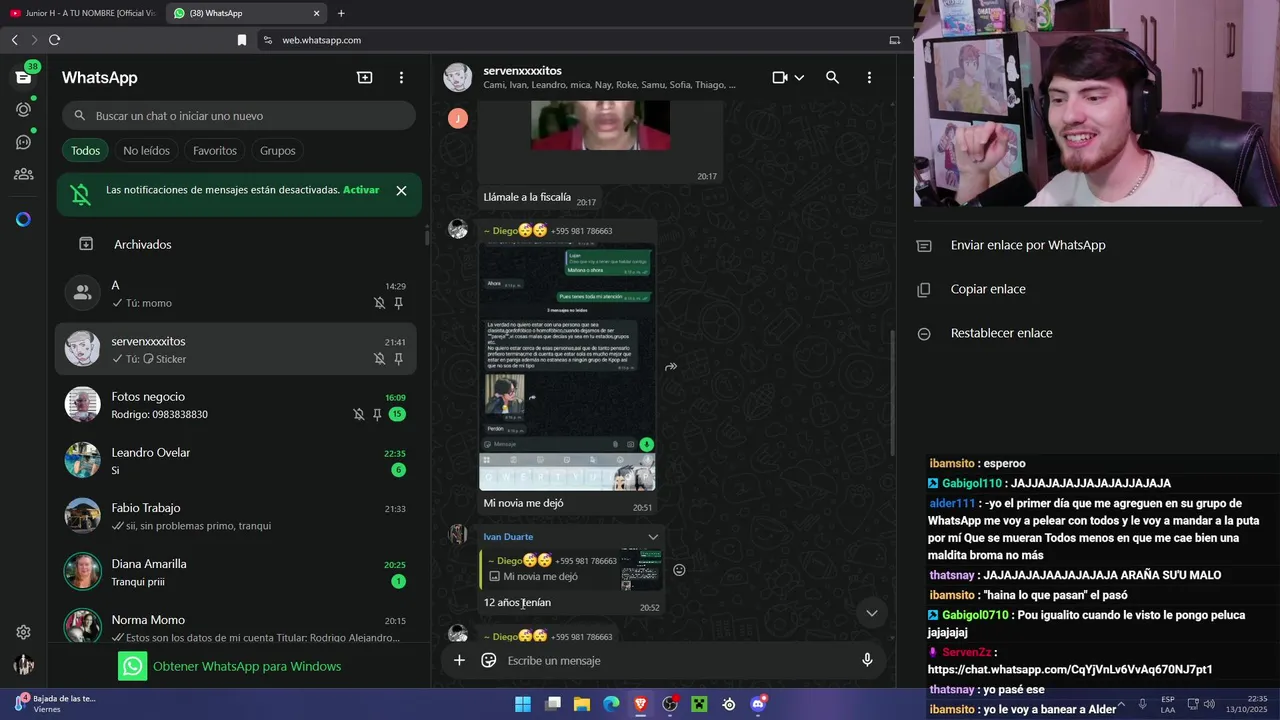Click the web.whatsapp.com address bar
Image resolution: width=1280 pixels, height=720 pixels.
click(x=321, y=40)
